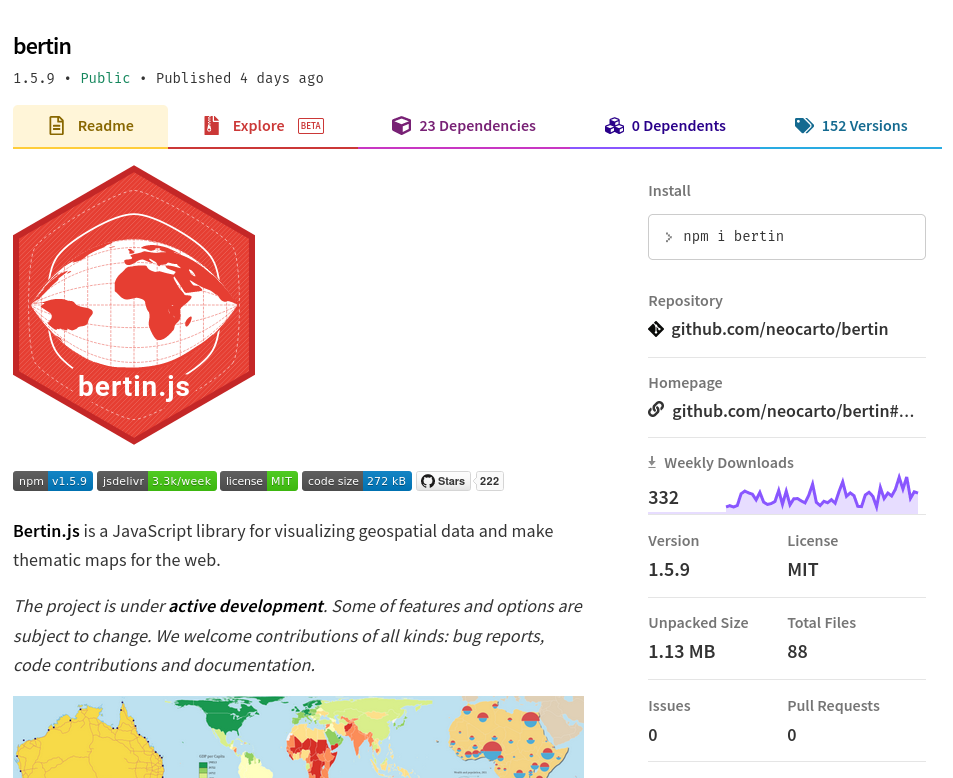Click the npm v1.5.9 badge
The height and width of the screenshot is (778, 953).
click(x=53, y=481)
